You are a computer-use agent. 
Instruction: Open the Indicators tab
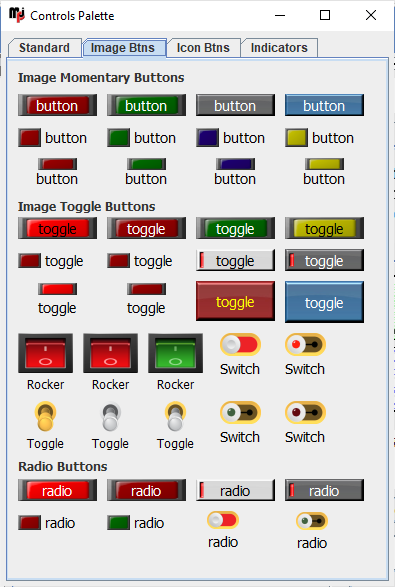pos(279,48)
